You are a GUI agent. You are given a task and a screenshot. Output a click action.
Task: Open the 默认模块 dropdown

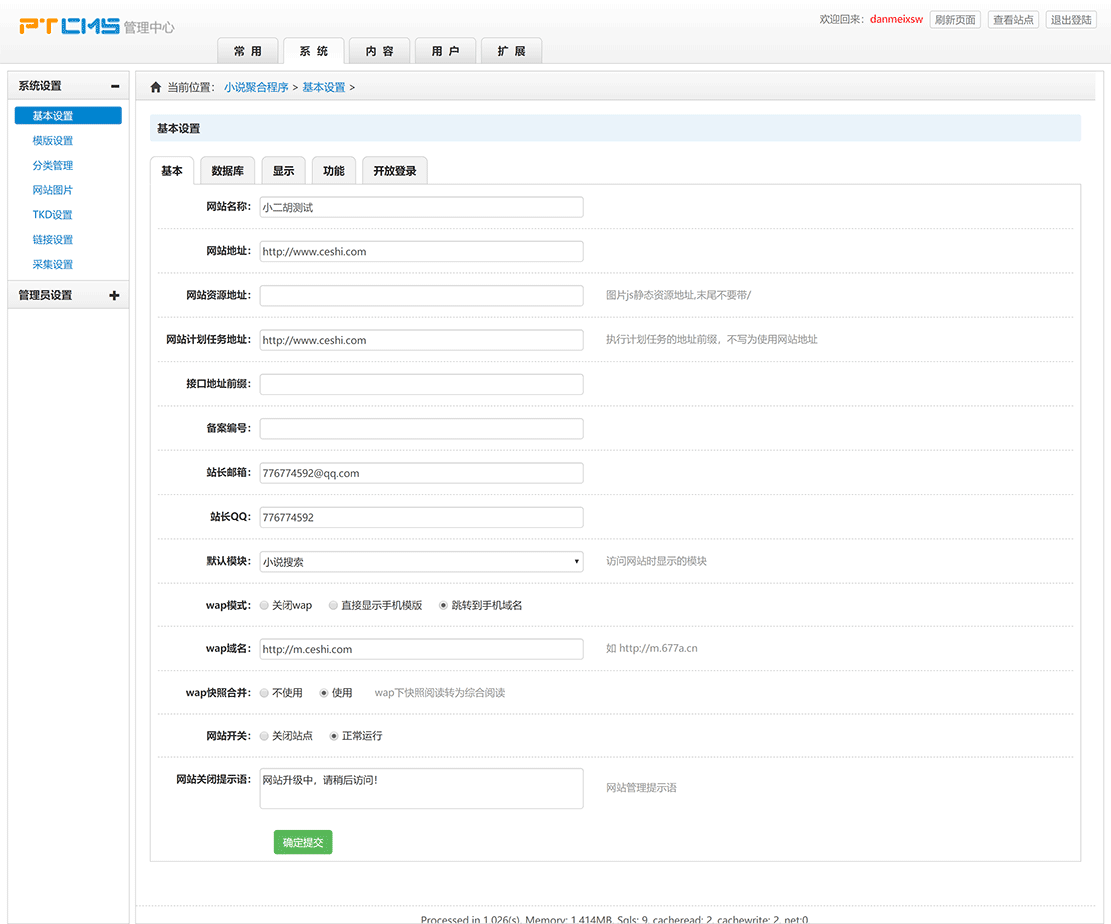tap(421, 562)
